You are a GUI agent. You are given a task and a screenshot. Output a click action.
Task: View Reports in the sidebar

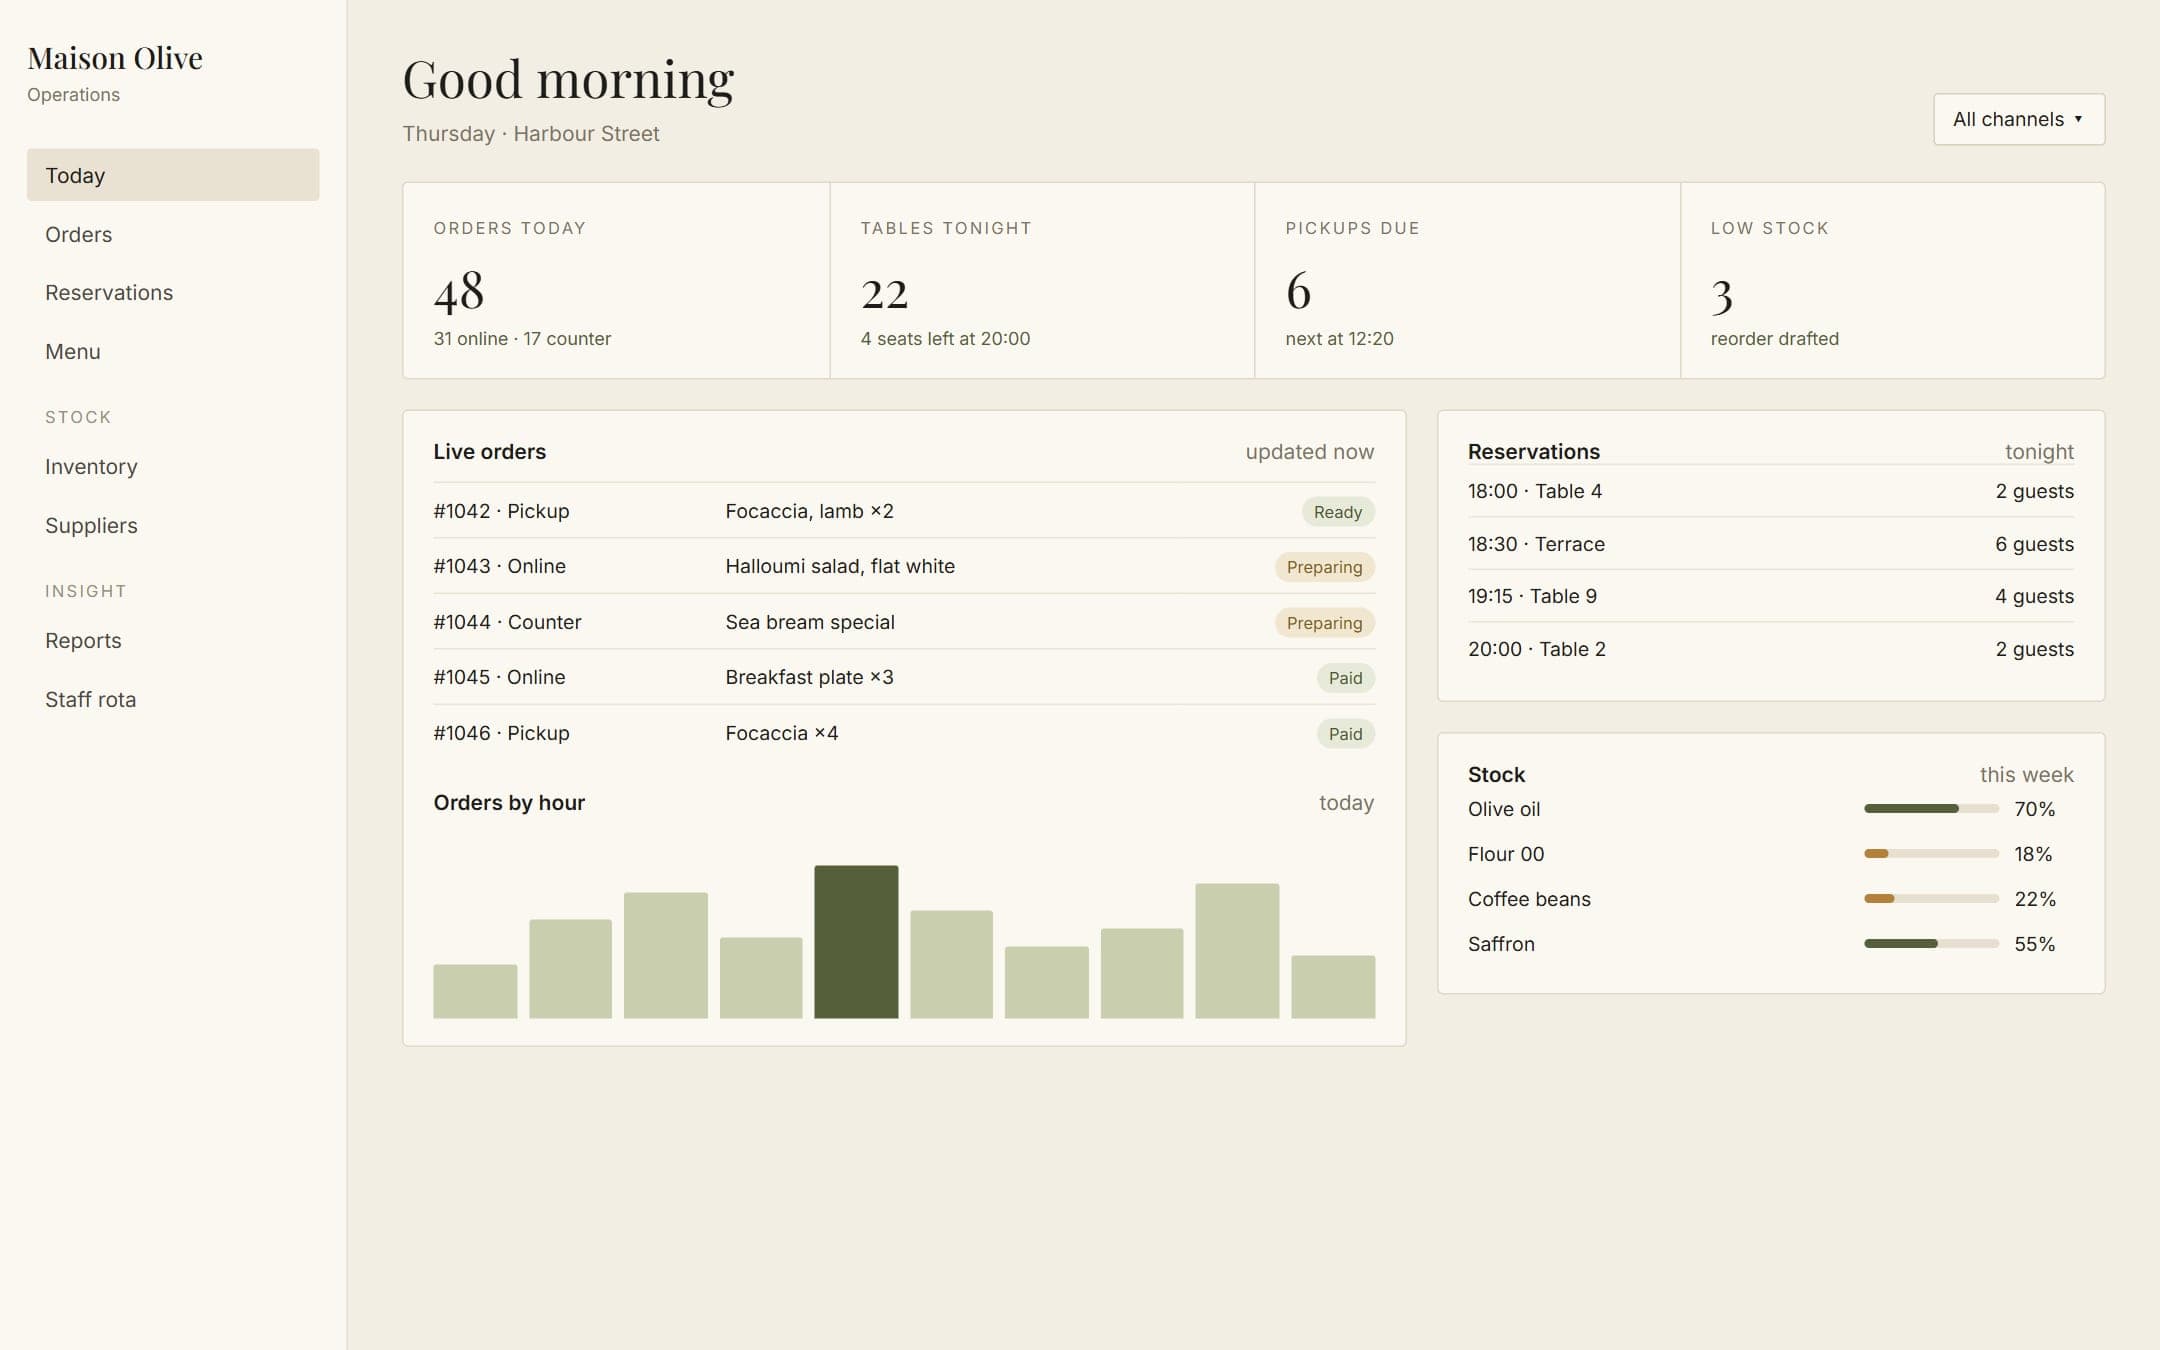(x=173, y=640)
